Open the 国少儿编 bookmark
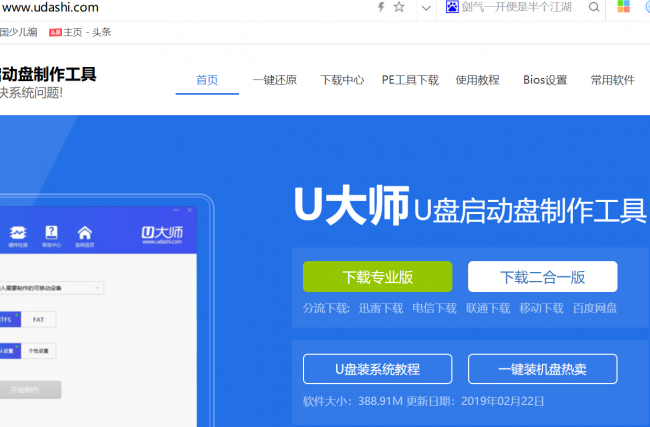650x427 pixels. pyautogui.click(x=19, y=32)
